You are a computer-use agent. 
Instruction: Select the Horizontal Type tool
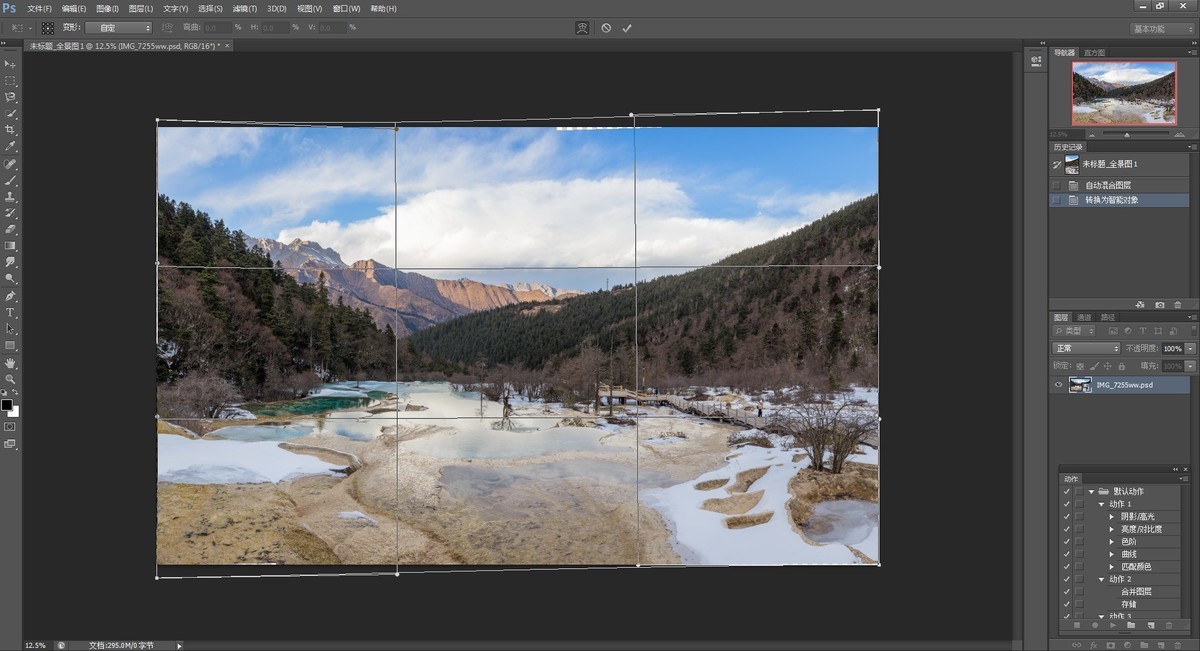10,312
